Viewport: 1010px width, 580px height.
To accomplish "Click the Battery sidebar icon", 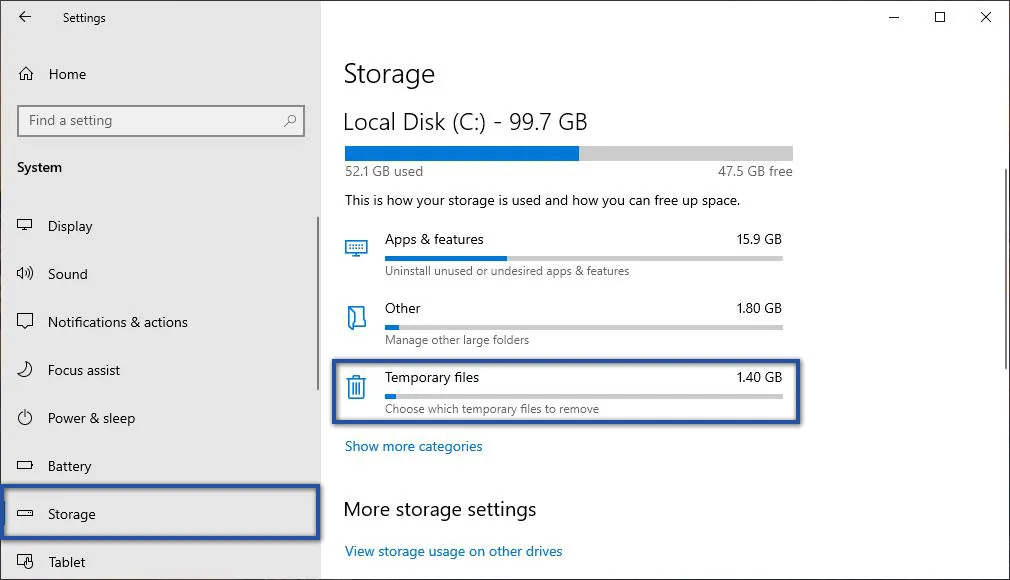I will pos(24,466).
